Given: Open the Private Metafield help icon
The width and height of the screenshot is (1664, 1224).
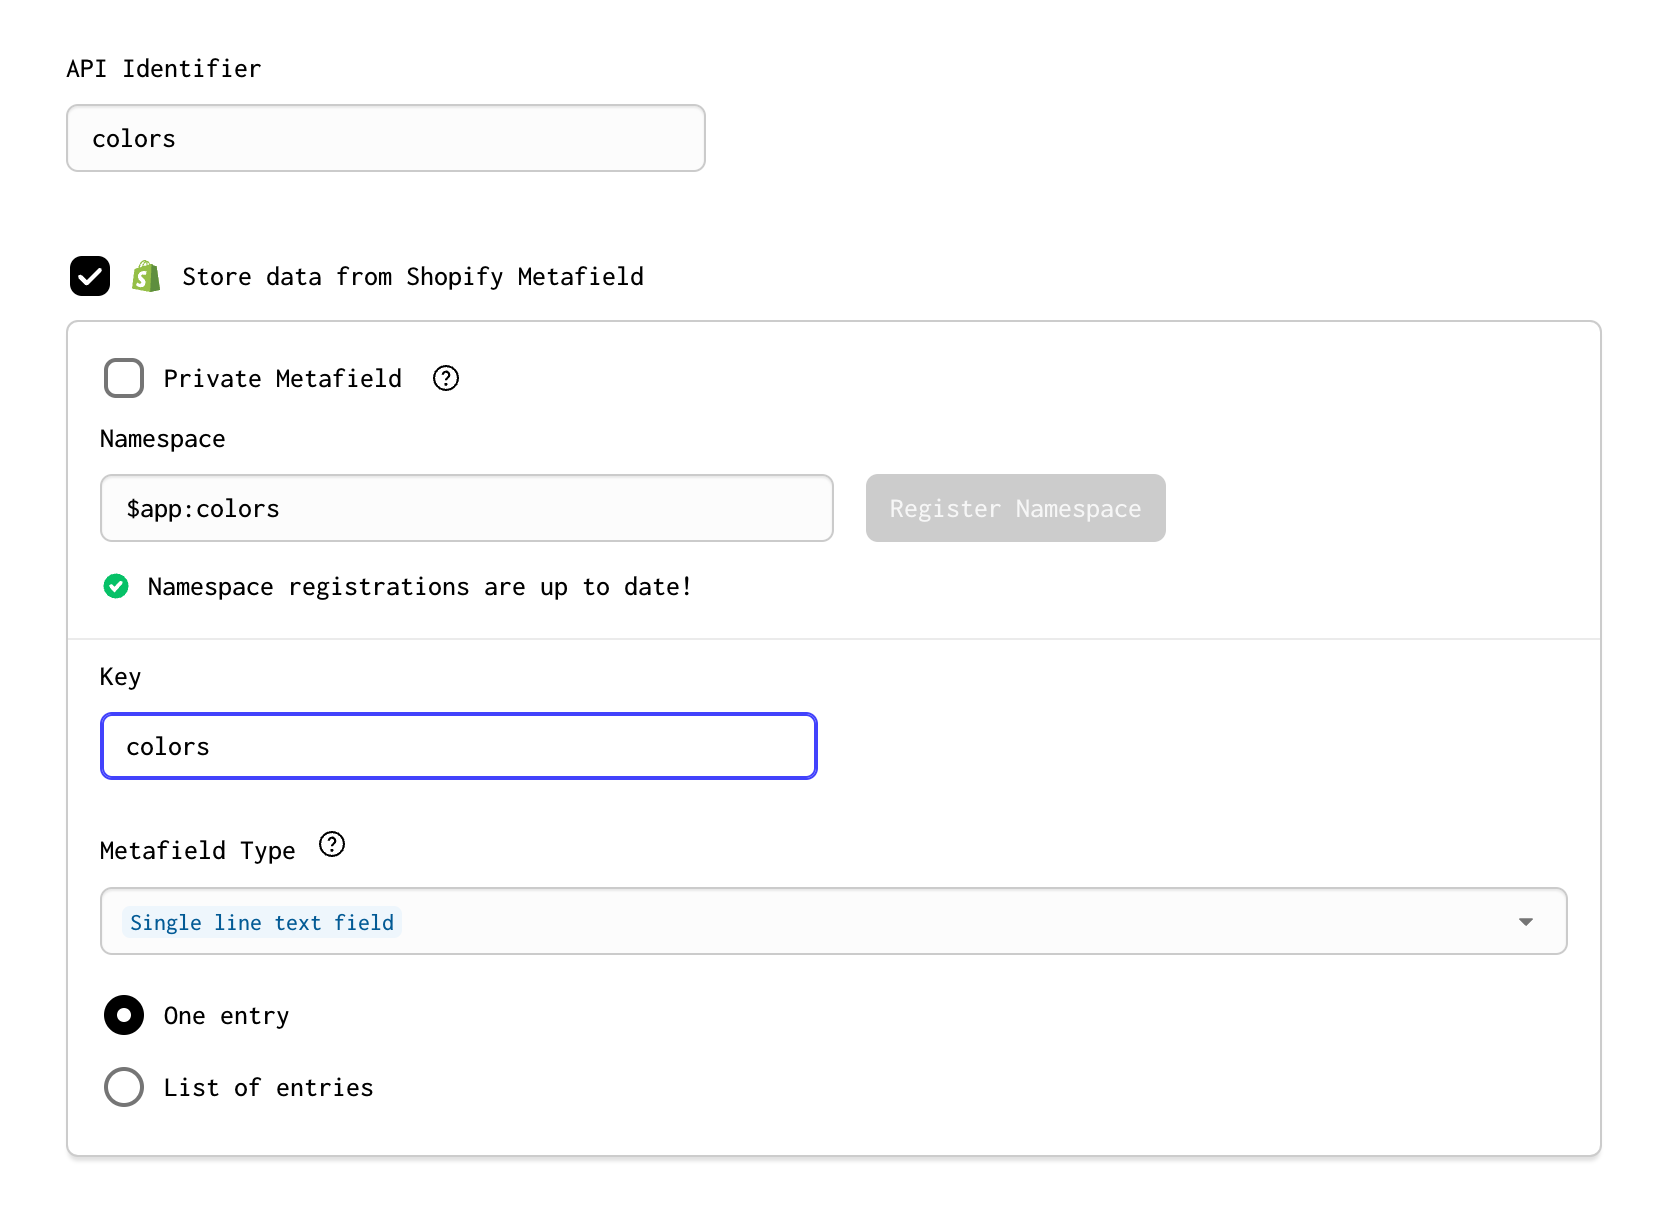Looking at the screenshot, I should coord(446,378).
